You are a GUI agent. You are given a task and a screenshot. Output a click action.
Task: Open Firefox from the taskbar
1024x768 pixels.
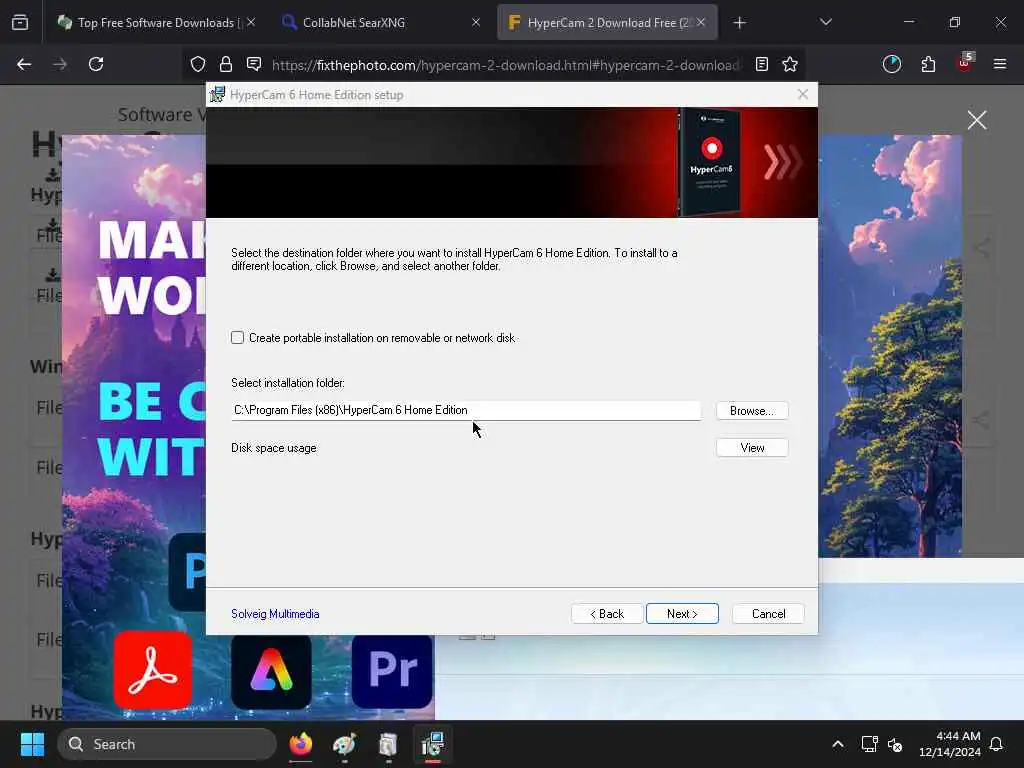300,744
